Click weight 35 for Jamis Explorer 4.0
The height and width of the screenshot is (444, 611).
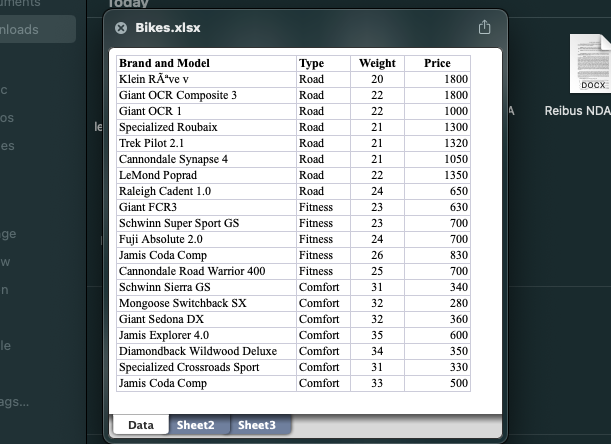coord(377,335)
